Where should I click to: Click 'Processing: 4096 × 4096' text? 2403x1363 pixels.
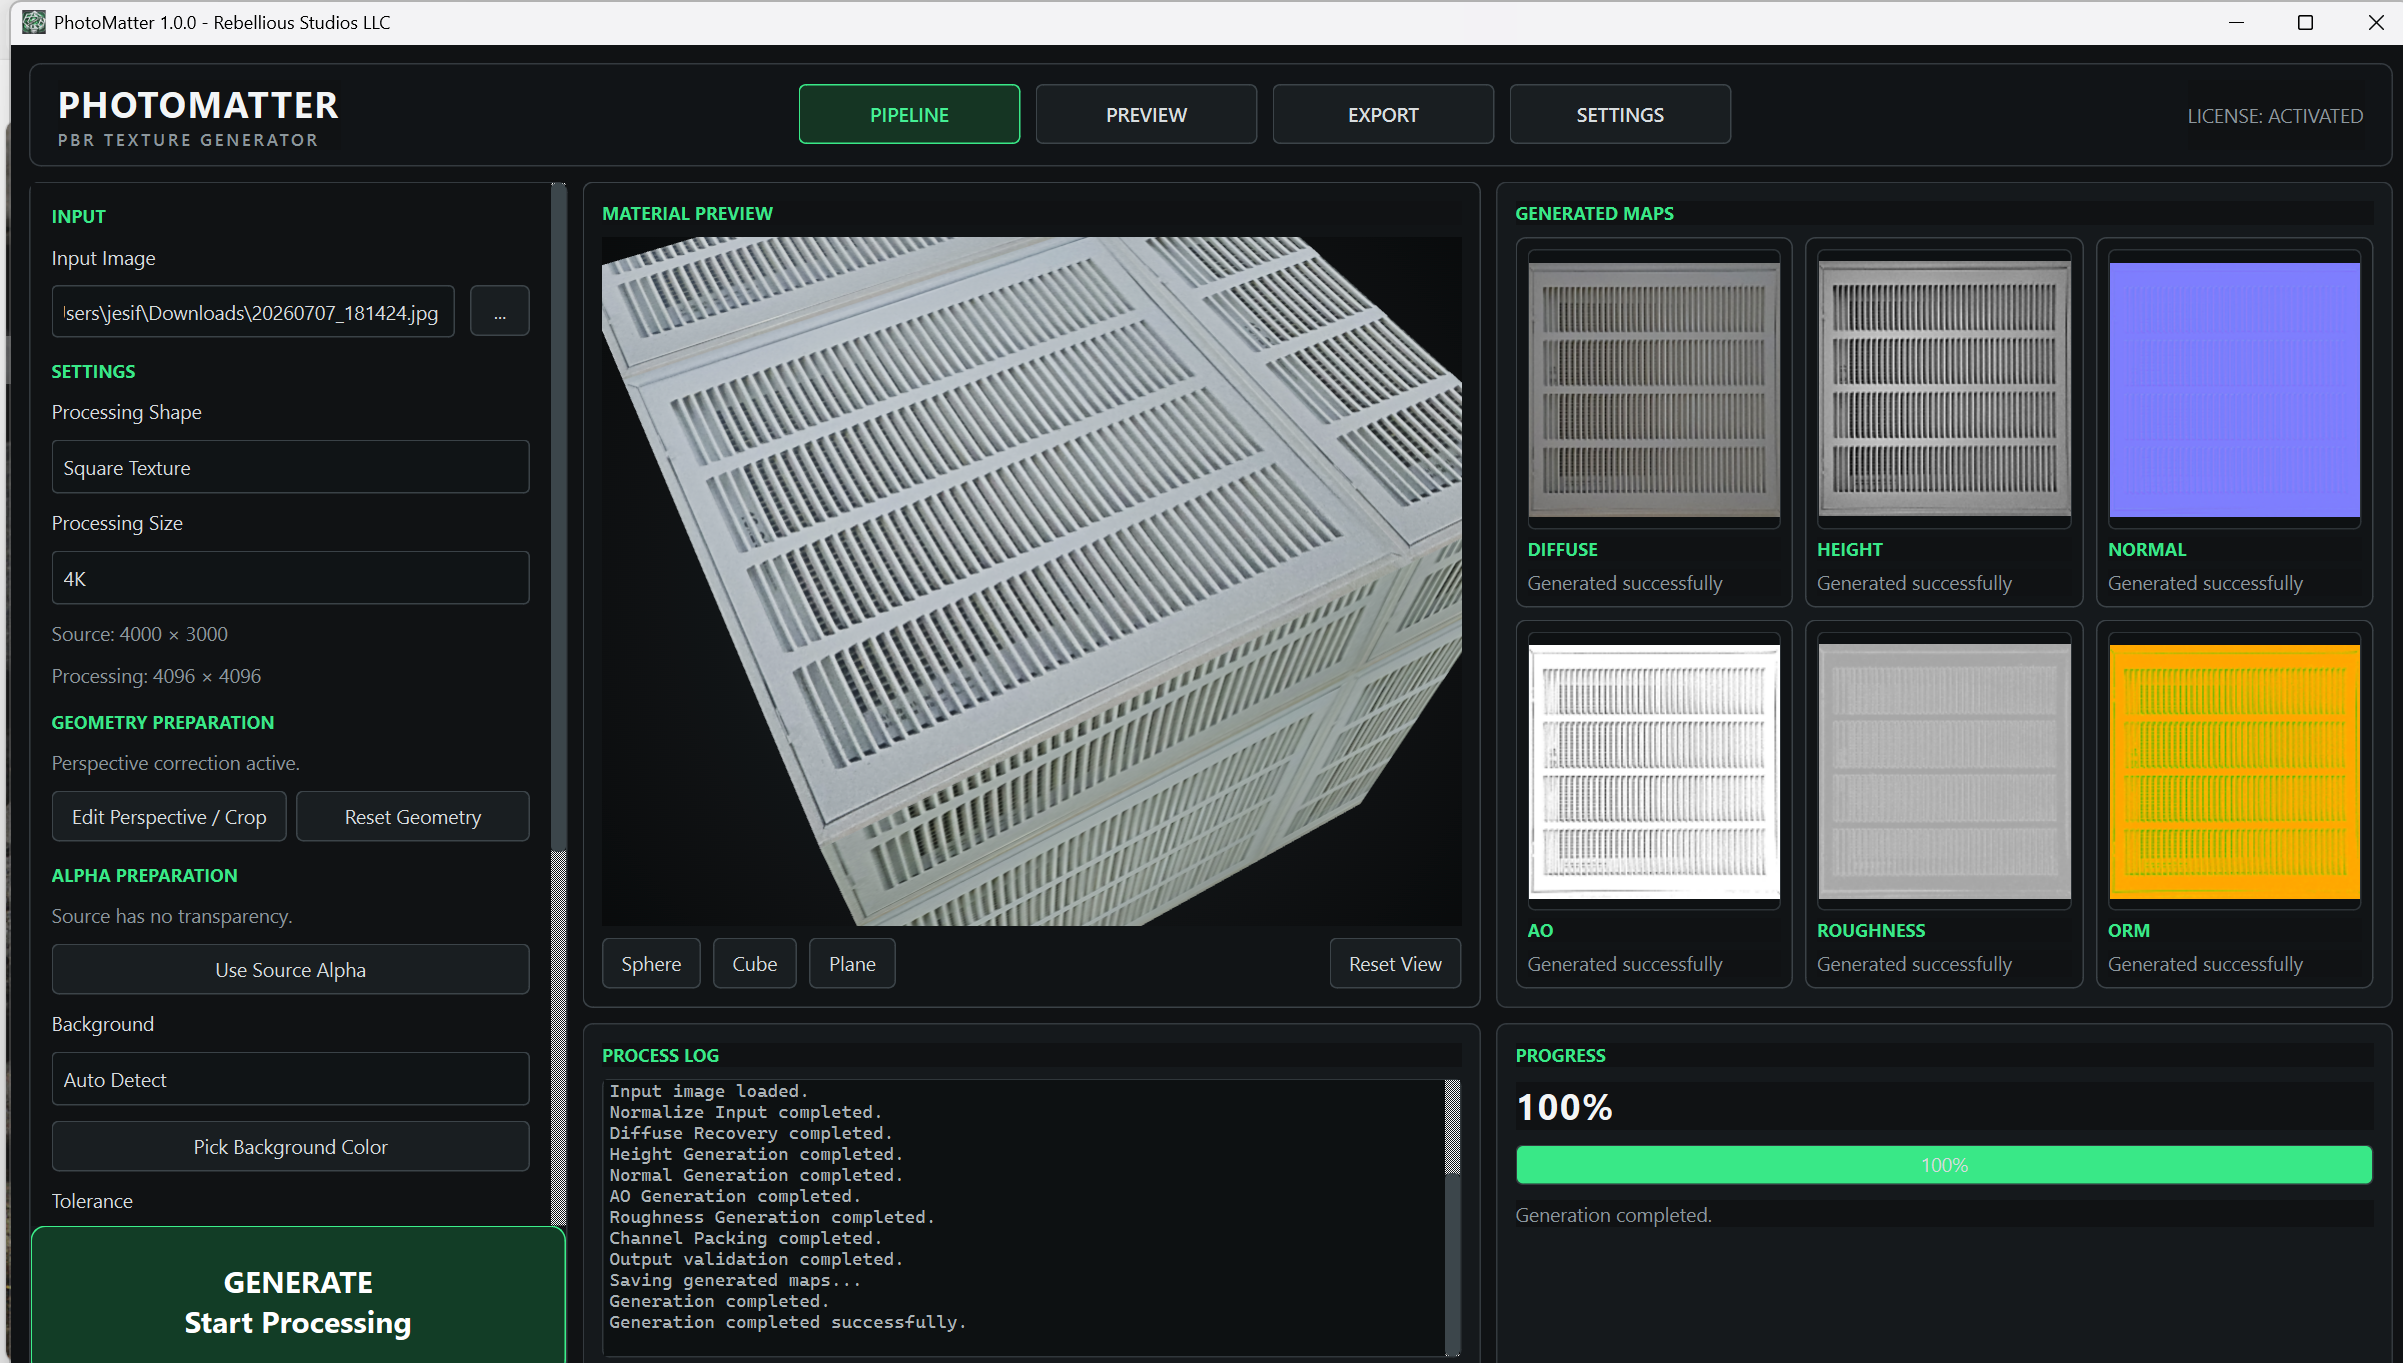tap(156, 676)
